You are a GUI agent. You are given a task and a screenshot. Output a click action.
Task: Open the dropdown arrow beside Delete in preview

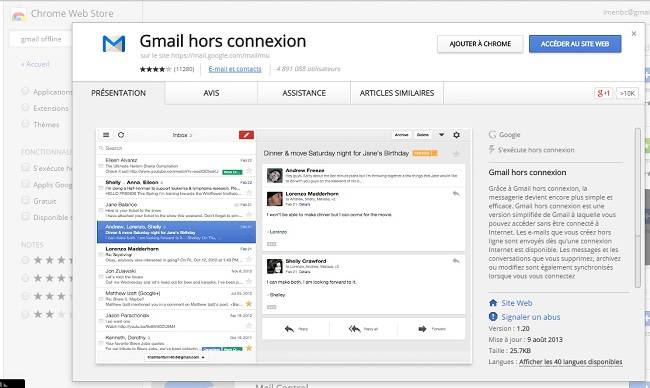pos(441,135)
